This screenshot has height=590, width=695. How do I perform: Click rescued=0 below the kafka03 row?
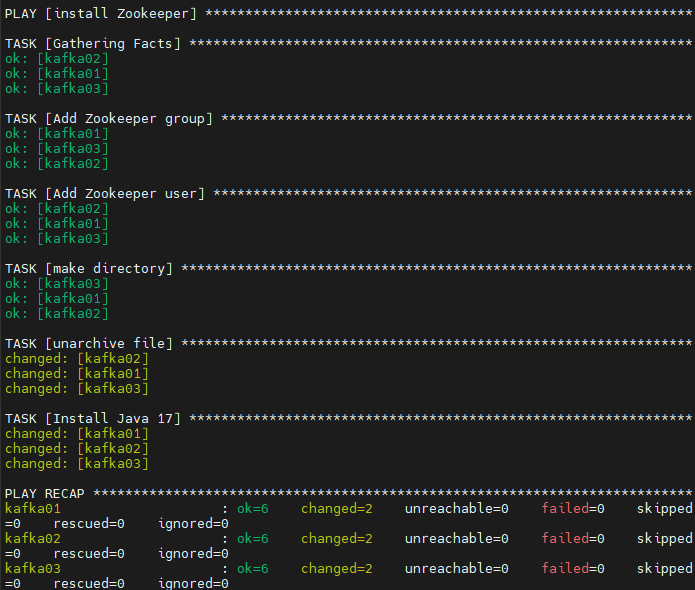click(89, 583)
